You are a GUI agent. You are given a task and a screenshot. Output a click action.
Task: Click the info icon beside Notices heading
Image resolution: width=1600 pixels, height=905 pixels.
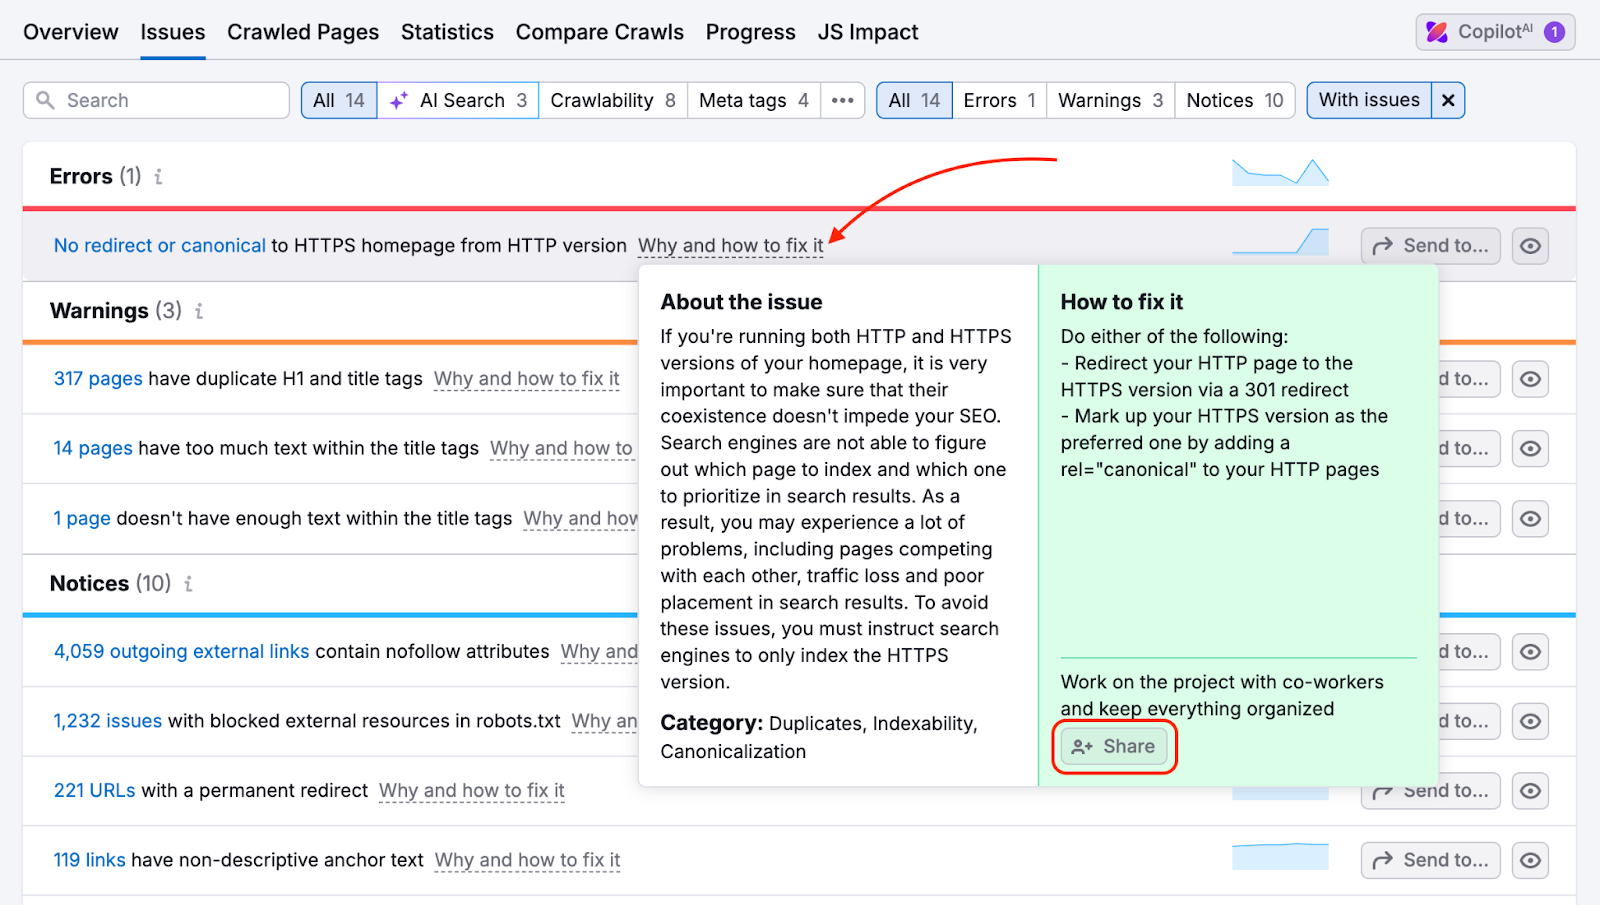(x=187, y=584)
